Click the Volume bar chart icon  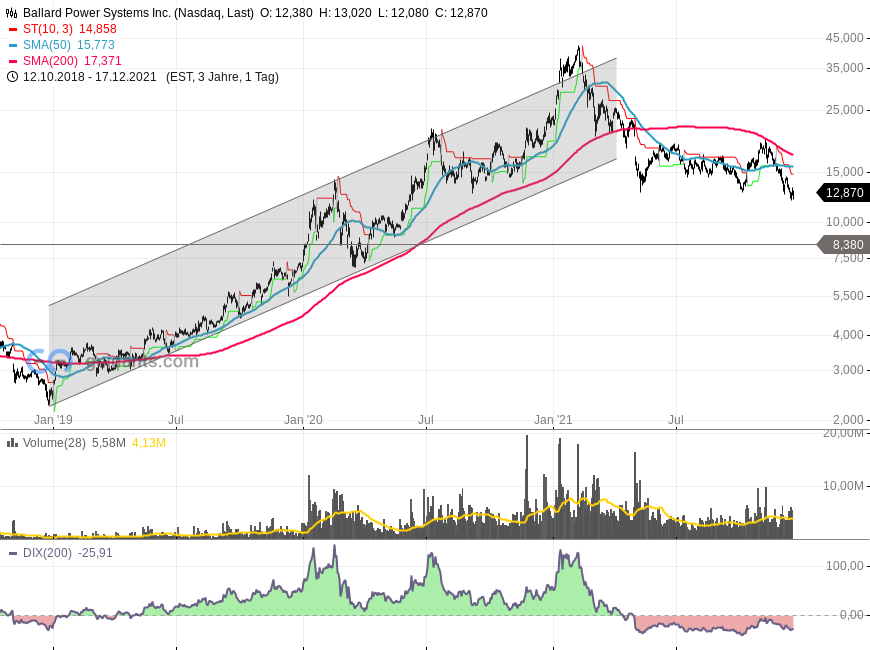(11, 443)
